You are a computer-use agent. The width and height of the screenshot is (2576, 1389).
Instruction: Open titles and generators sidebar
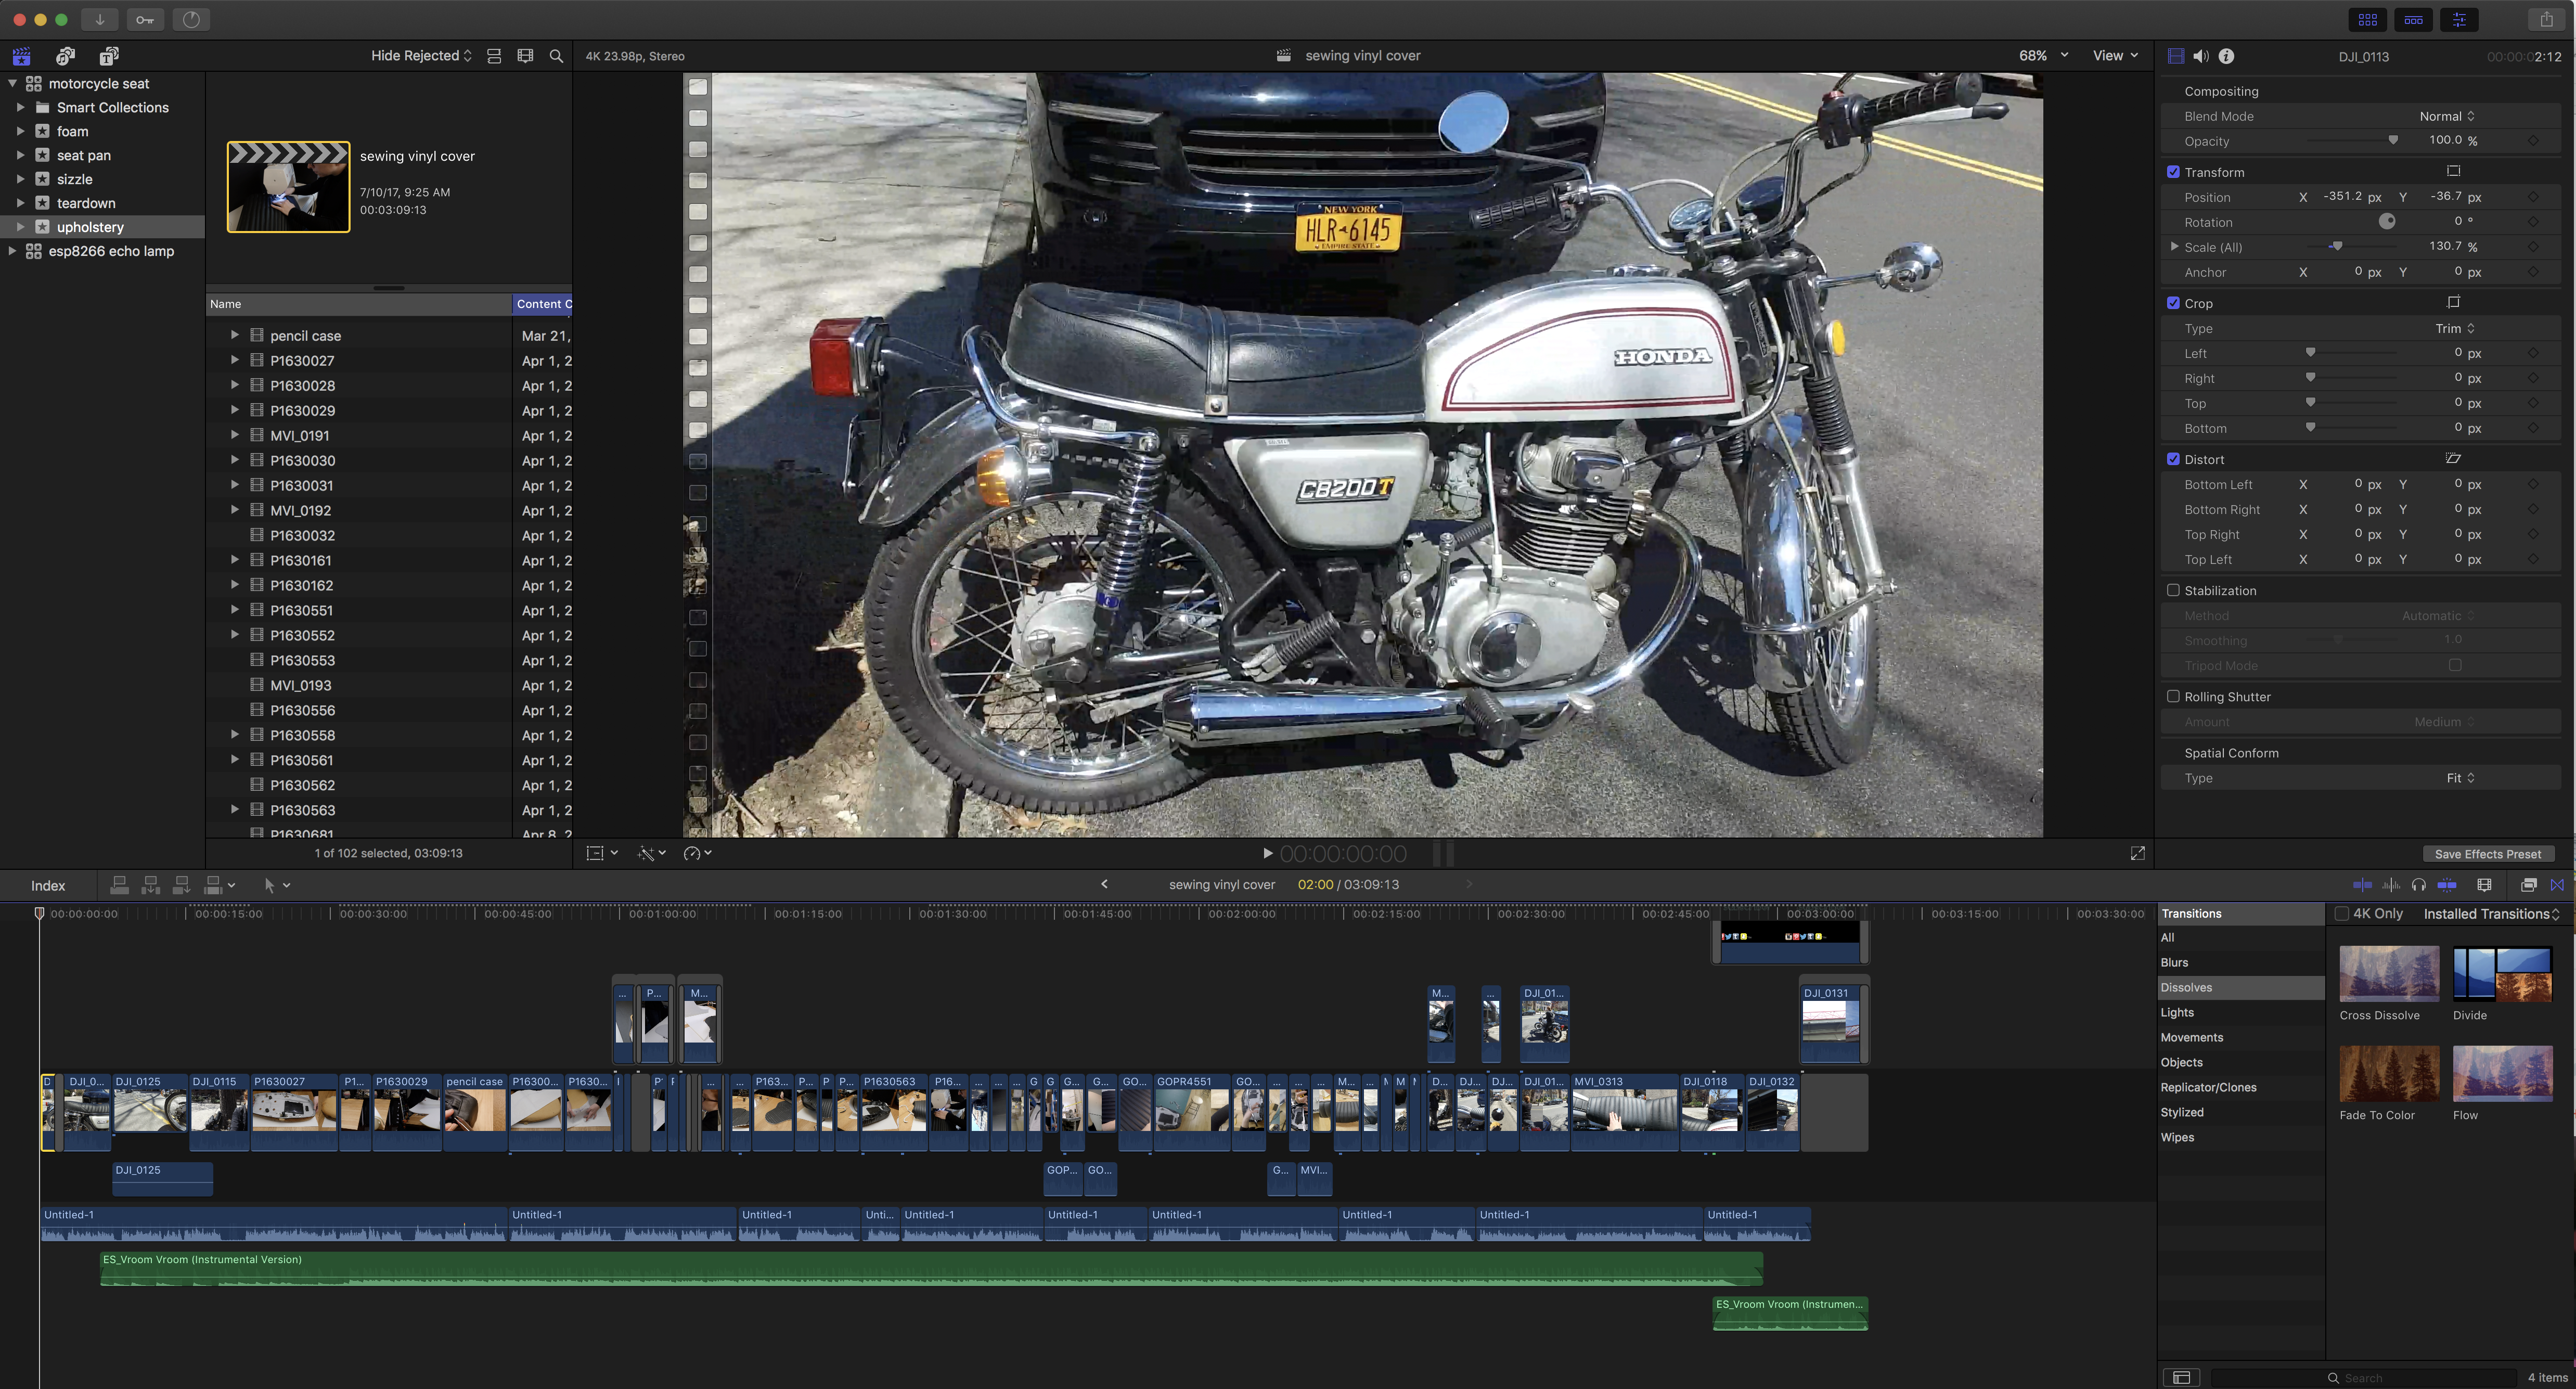[110, 56]
